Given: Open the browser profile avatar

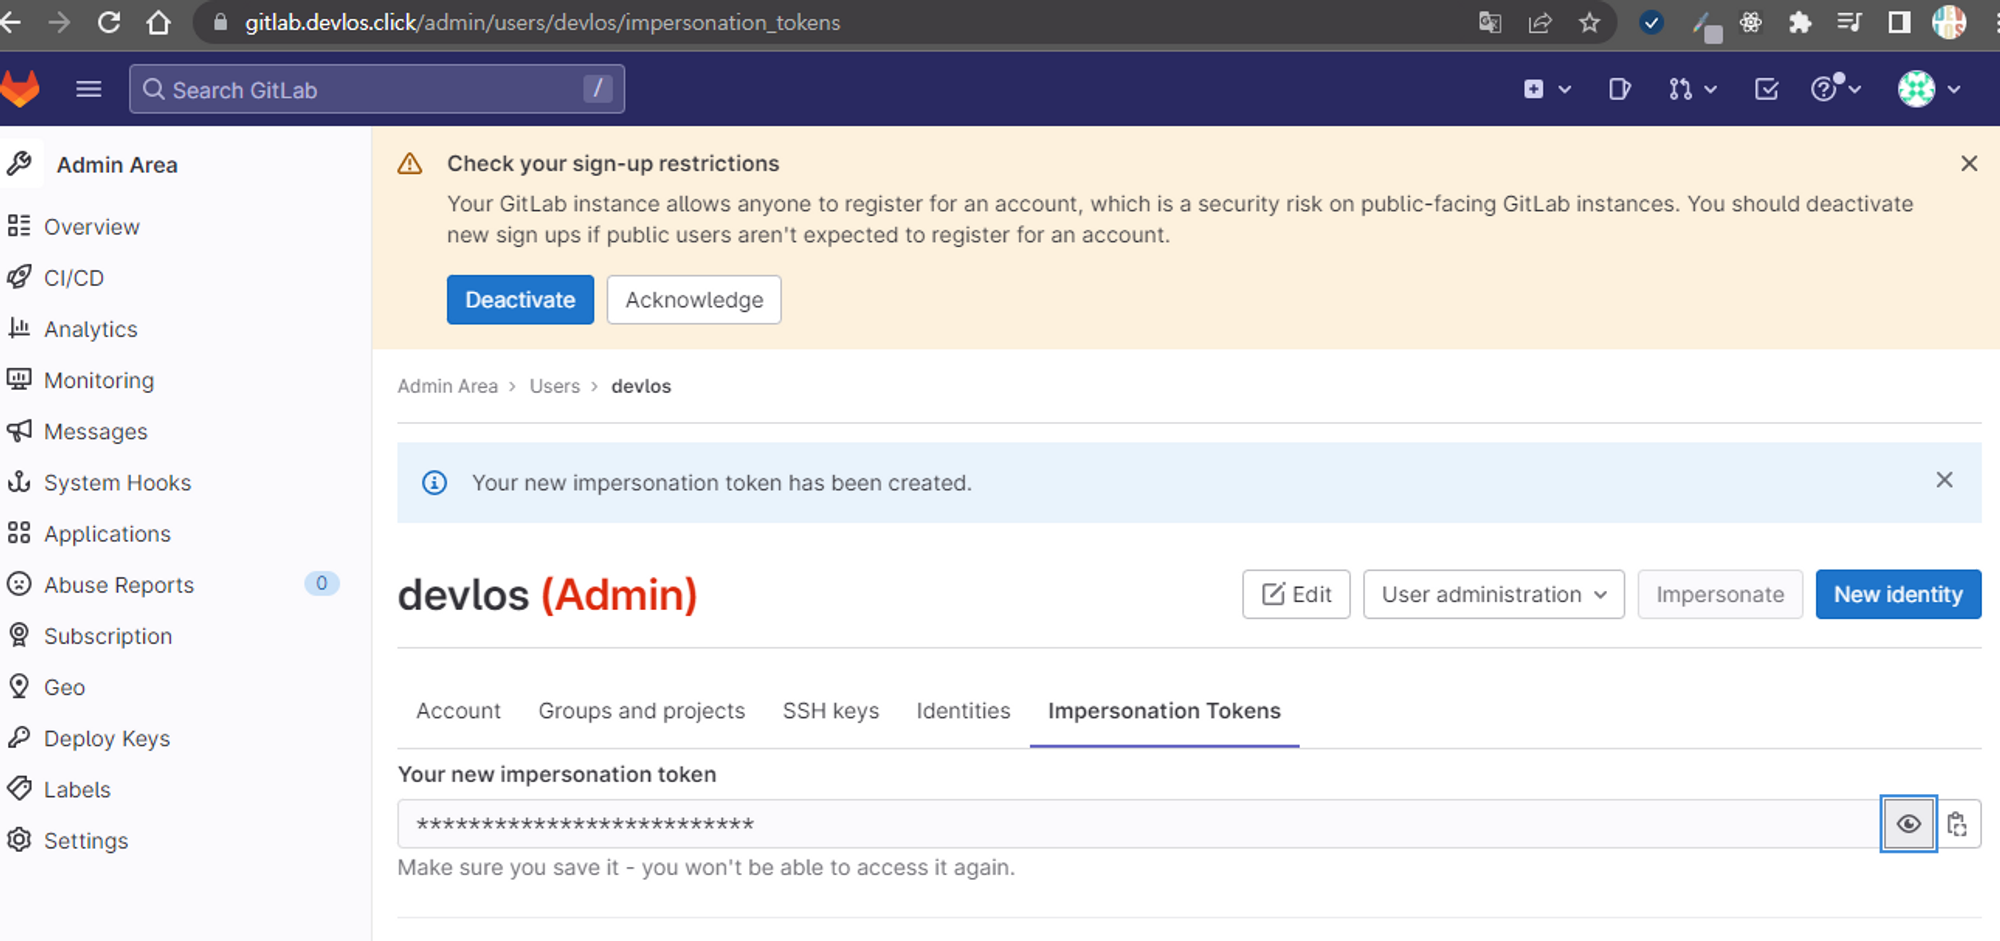Looking at the screenshot, I should [x=1949, y=22].
